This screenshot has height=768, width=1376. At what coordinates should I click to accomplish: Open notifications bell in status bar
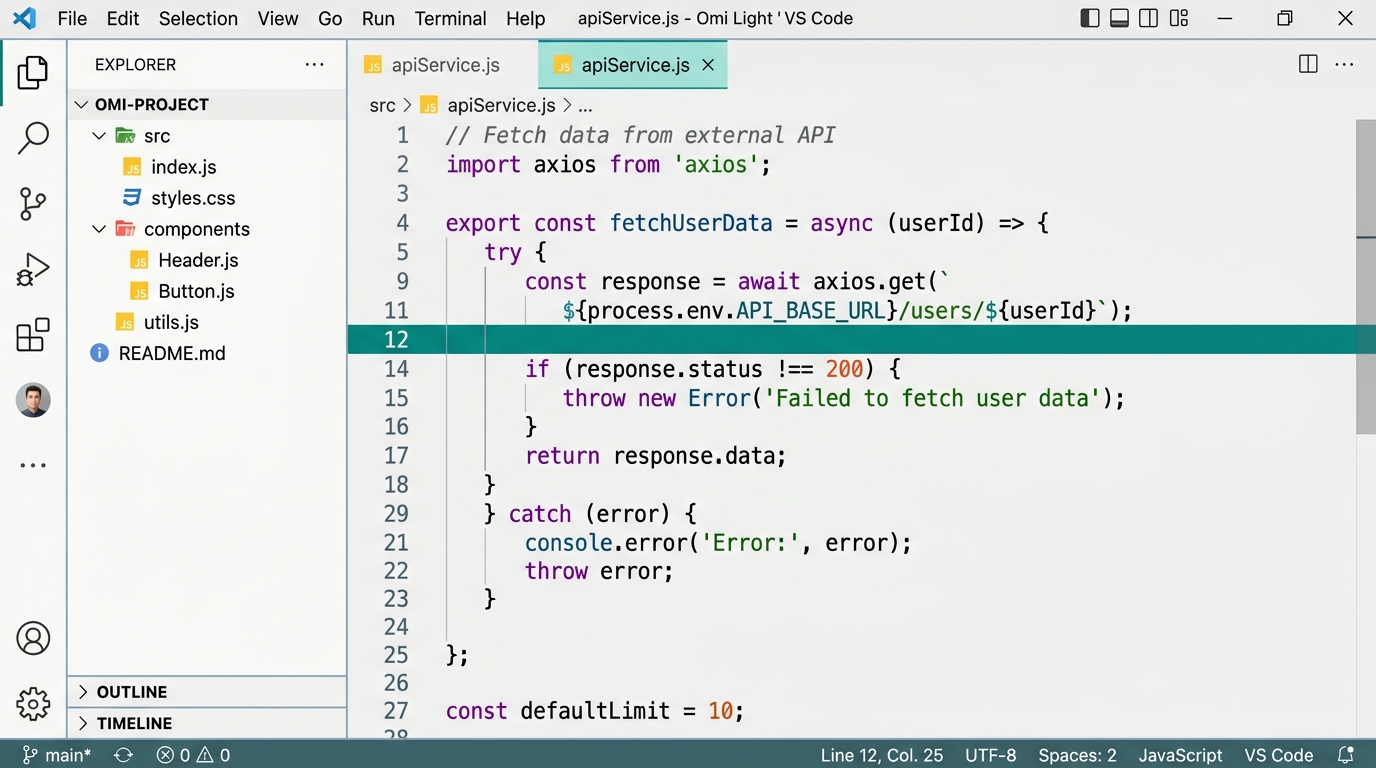click(1345, 755)
